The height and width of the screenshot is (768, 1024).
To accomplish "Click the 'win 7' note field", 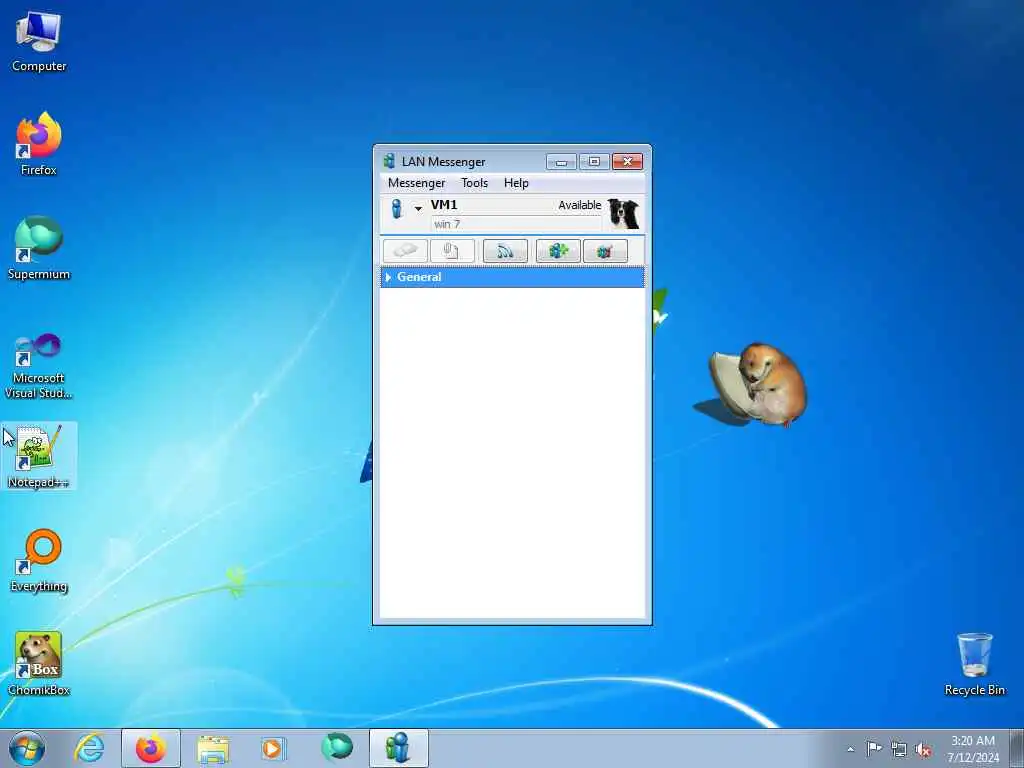I will click(516, 224).
